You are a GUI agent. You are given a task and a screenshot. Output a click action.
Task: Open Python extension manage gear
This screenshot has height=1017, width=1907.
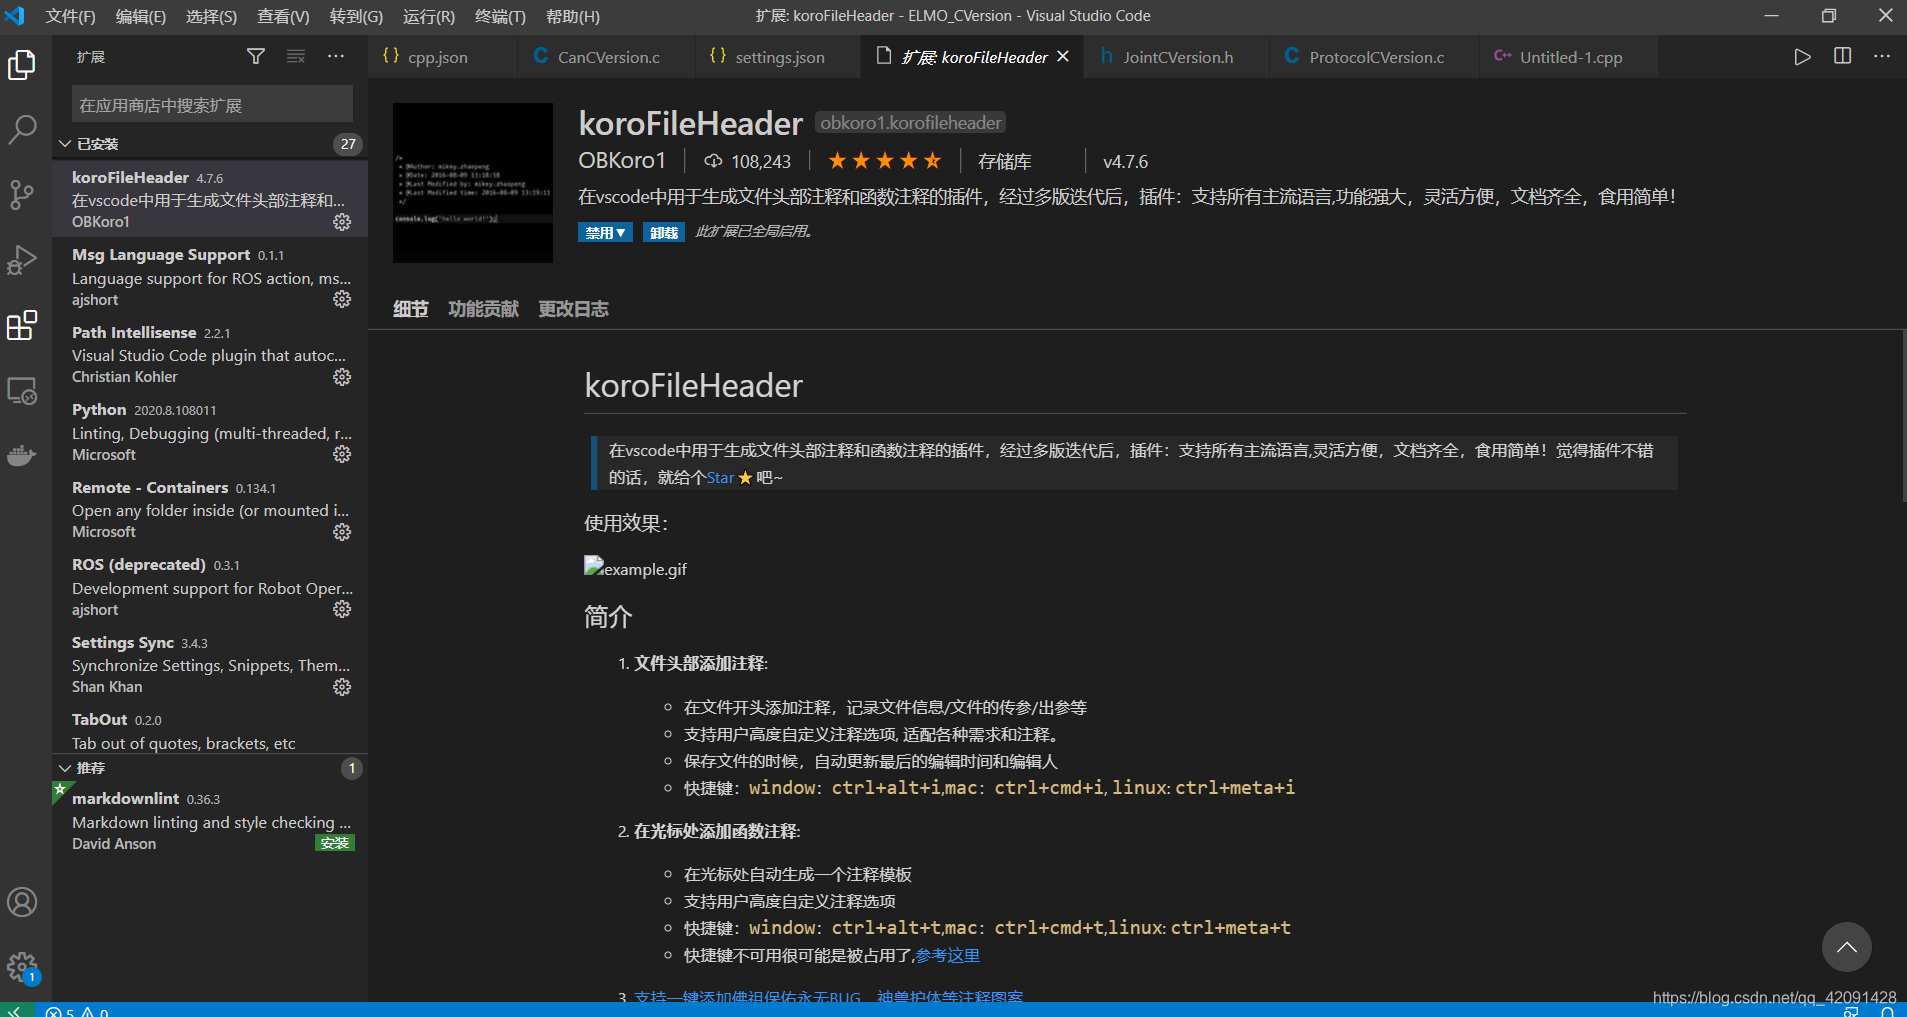click(x=342, y=454)
